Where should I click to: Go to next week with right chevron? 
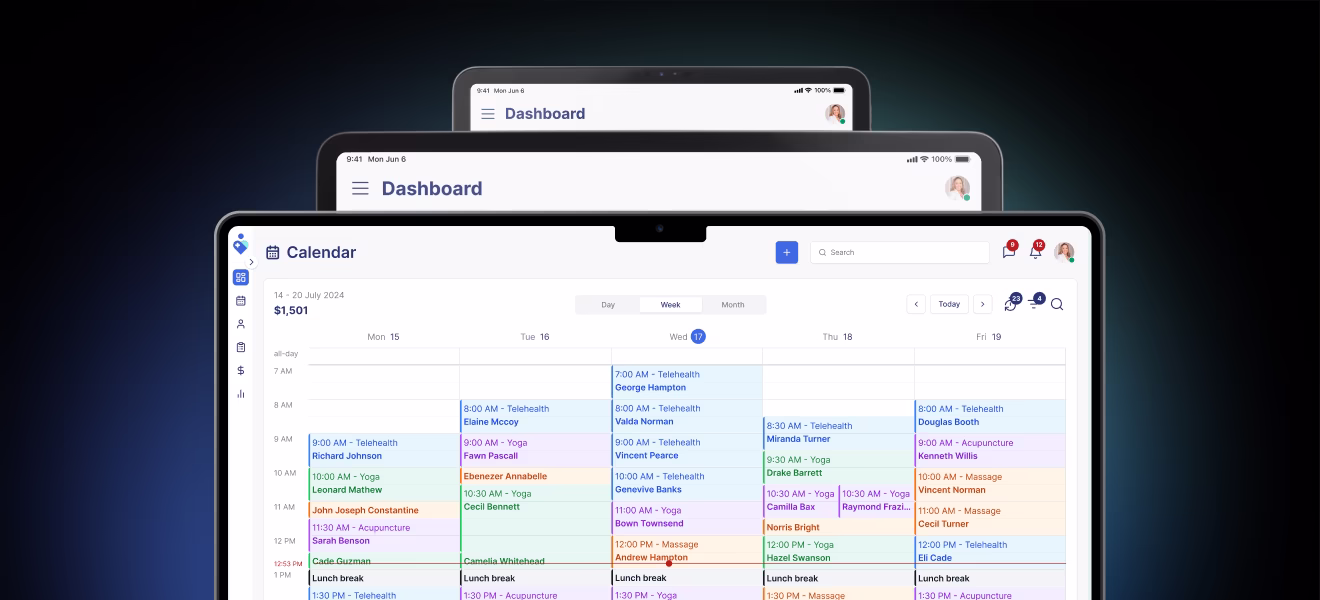(x=982, y=305)
